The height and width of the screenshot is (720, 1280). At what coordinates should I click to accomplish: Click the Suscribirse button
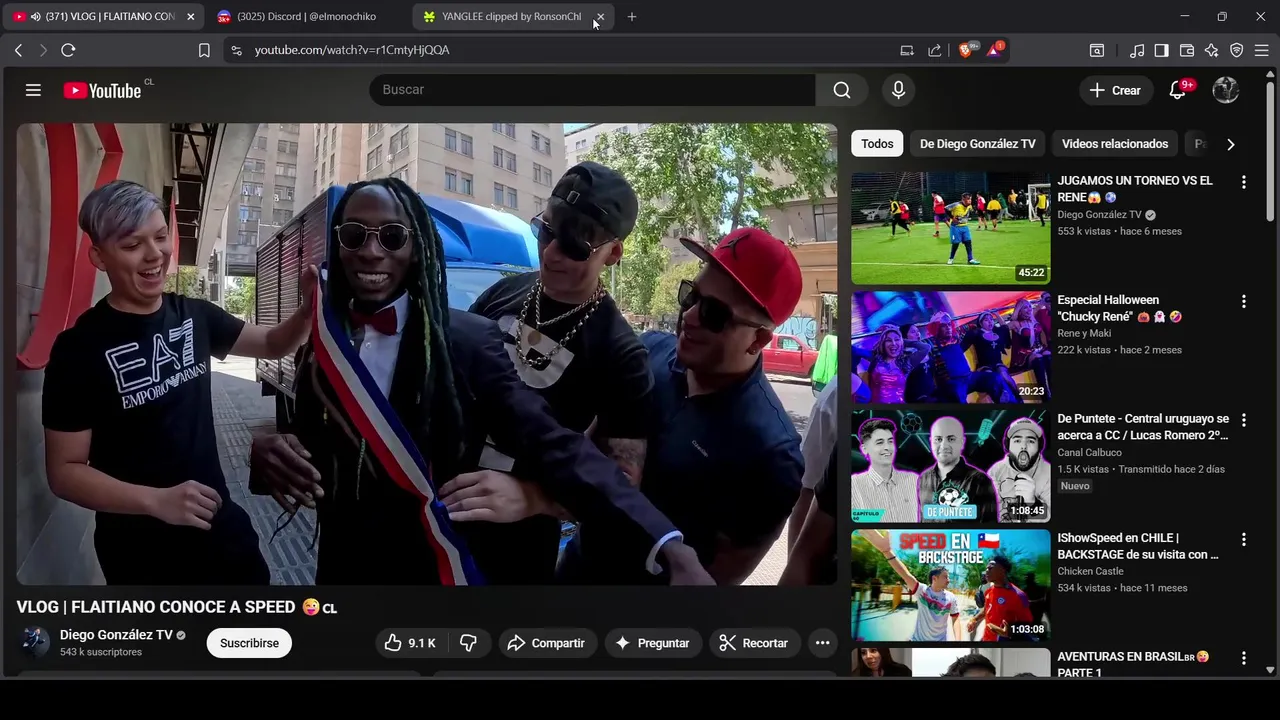coord(249,643)
